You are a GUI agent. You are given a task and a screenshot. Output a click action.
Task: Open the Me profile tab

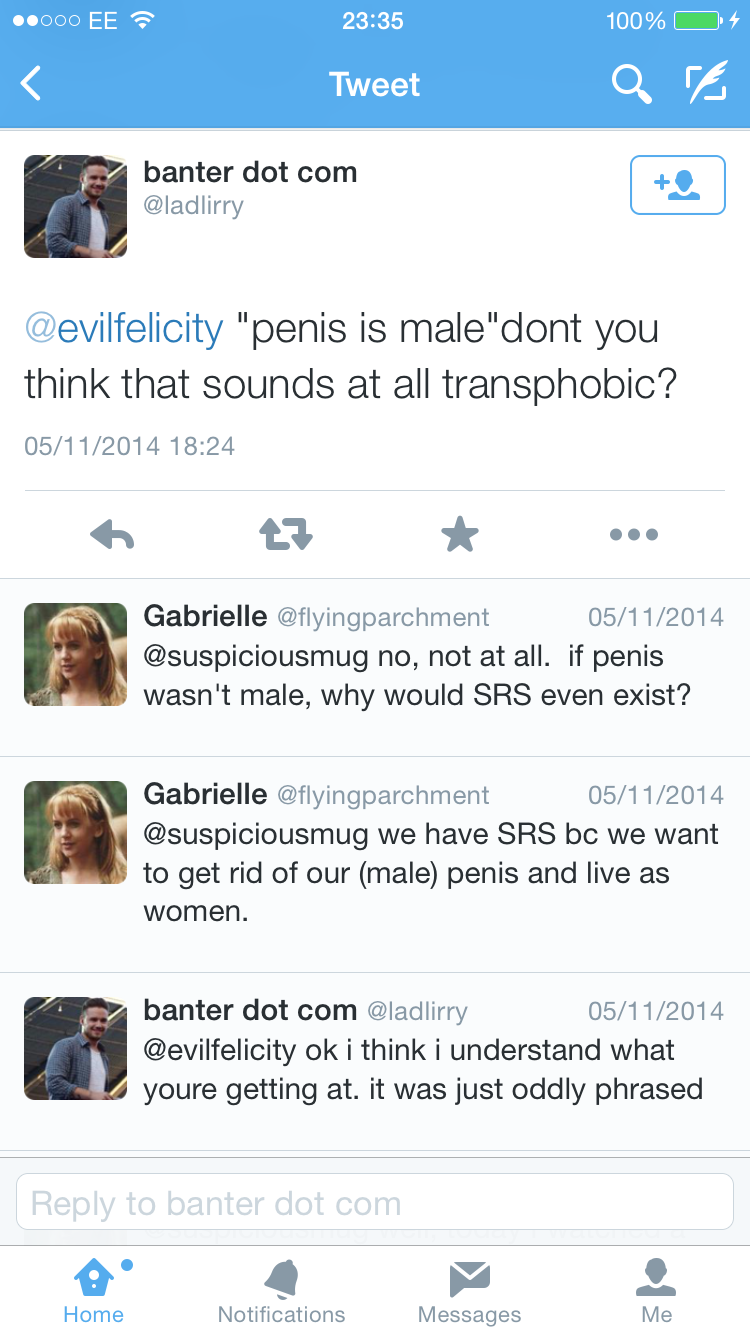tap(656, 1290)
